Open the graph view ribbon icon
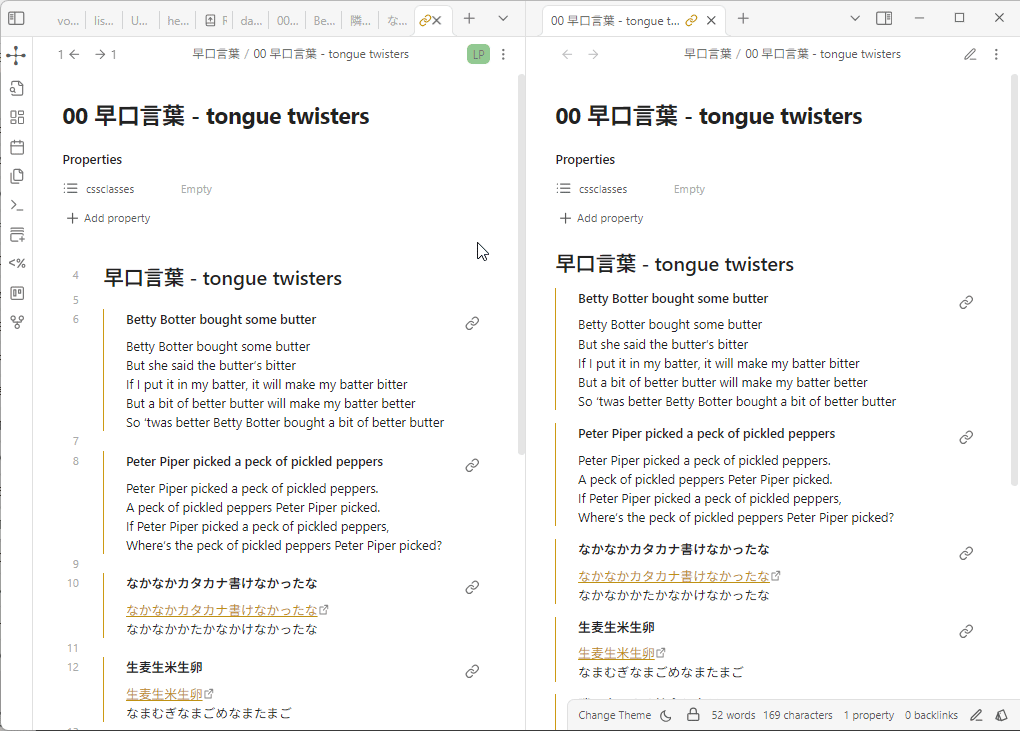Viewport: 1020px width, 731px height. [16, 55]
